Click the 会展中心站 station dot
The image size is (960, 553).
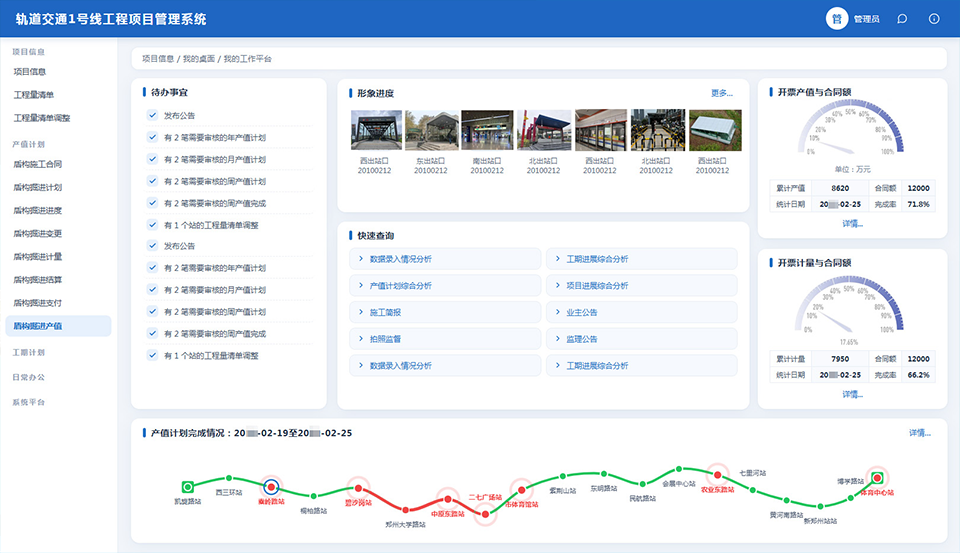point(678,469)
